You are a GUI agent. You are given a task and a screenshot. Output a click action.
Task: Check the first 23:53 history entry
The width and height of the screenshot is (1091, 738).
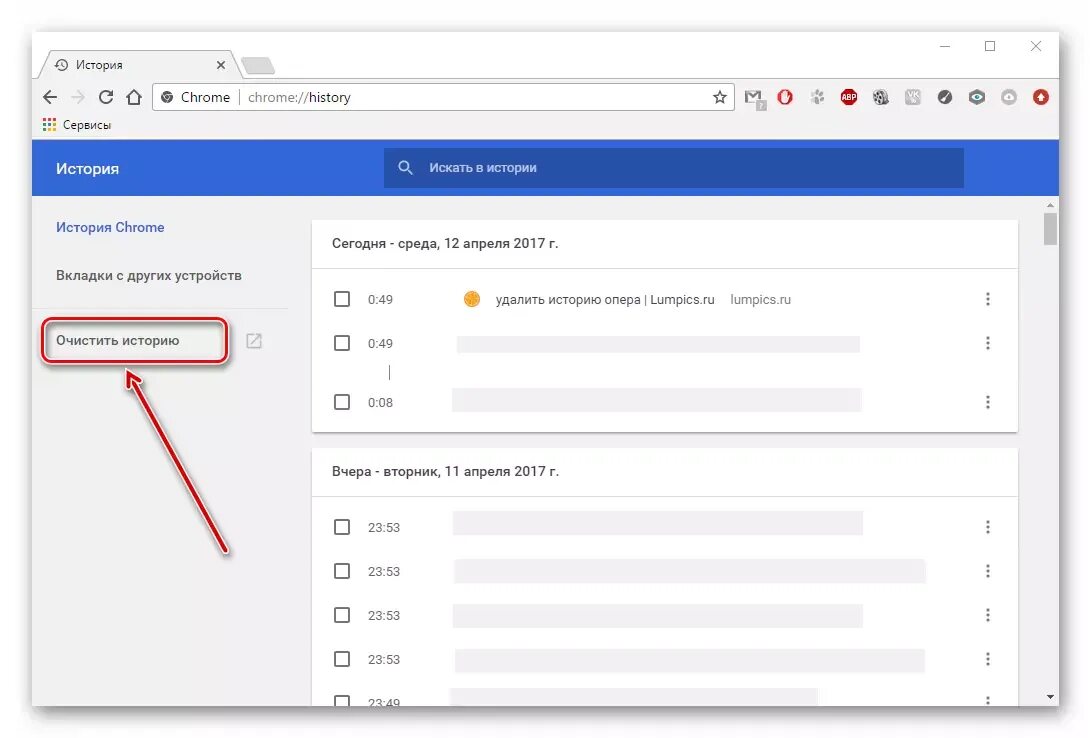click(x=342, y=527)
